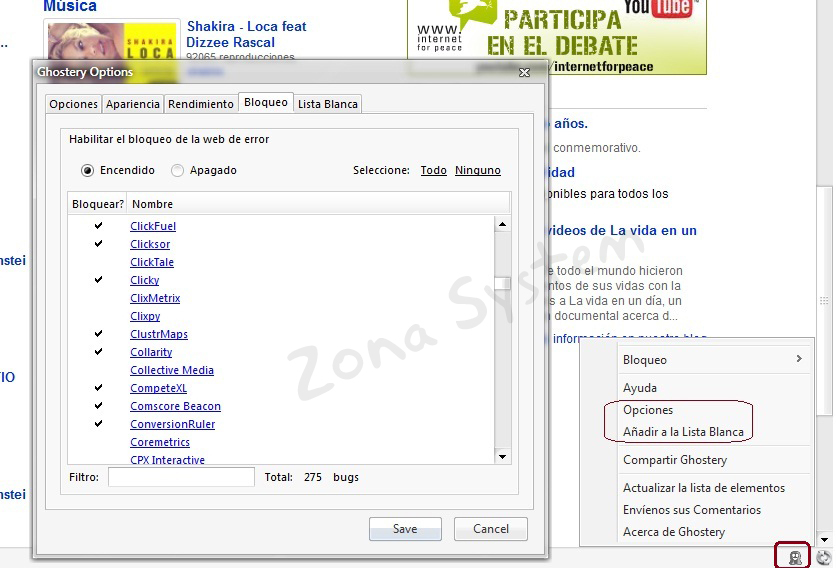836x568 pixels.
Task: Uncheck the Comscore Beacon block checkmark
Action: (x=99, y=405)
